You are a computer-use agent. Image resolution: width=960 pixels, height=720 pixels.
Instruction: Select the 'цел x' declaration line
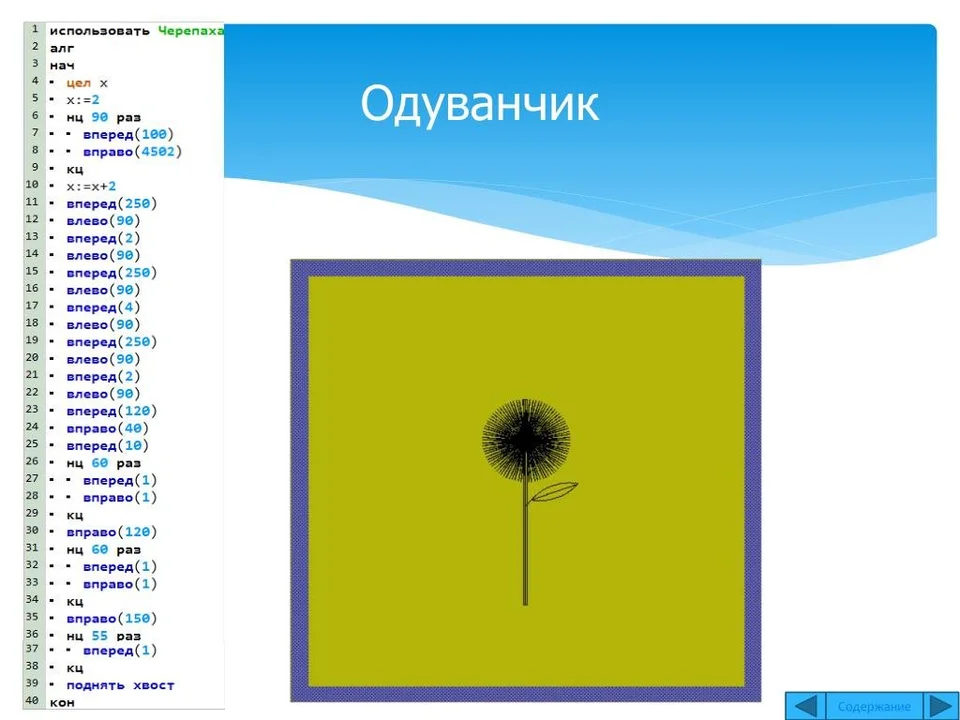coord(87,83)
